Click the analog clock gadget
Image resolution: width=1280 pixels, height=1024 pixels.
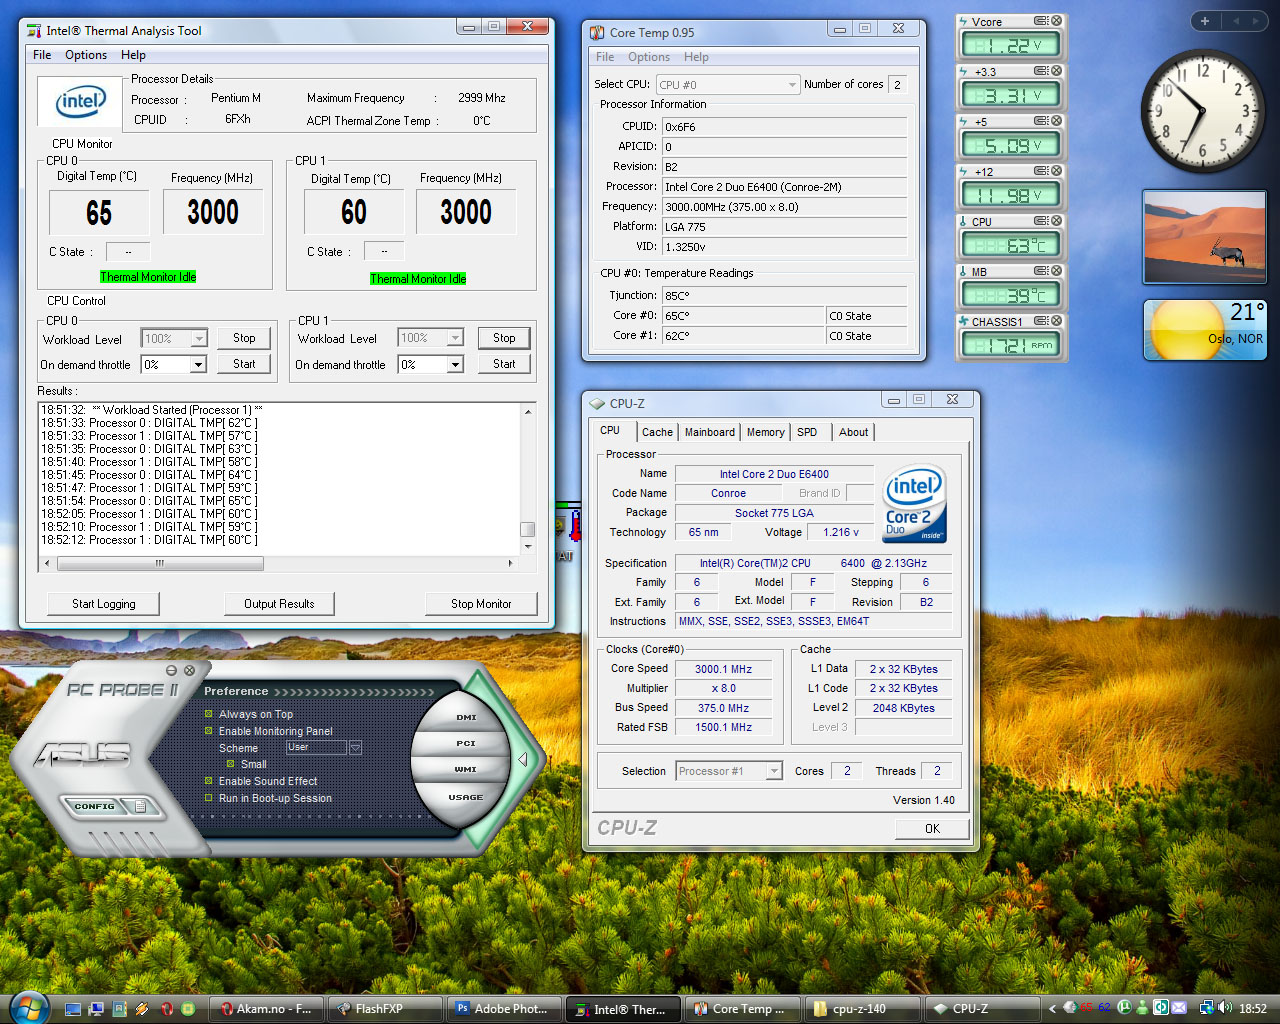1204,111
